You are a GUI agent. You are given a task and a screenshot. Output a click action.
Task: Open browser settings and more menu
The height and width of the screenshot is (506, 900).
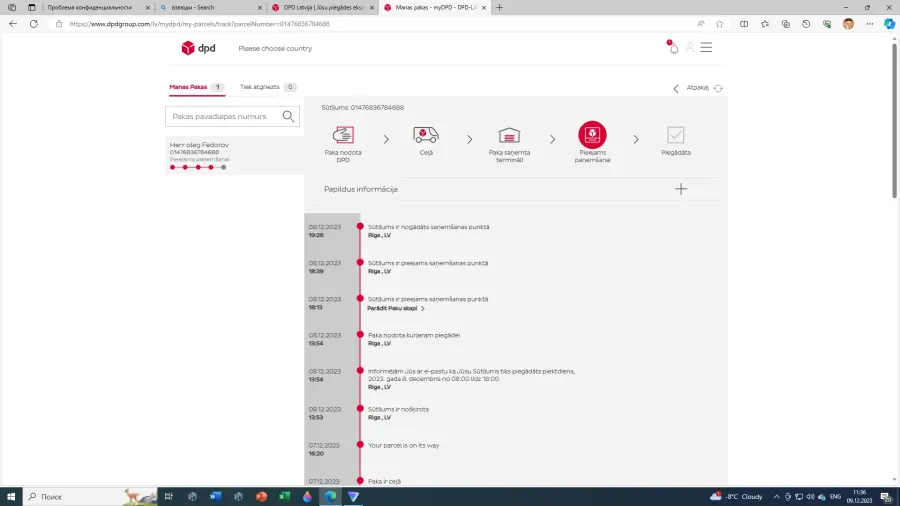tap(870, 24)
